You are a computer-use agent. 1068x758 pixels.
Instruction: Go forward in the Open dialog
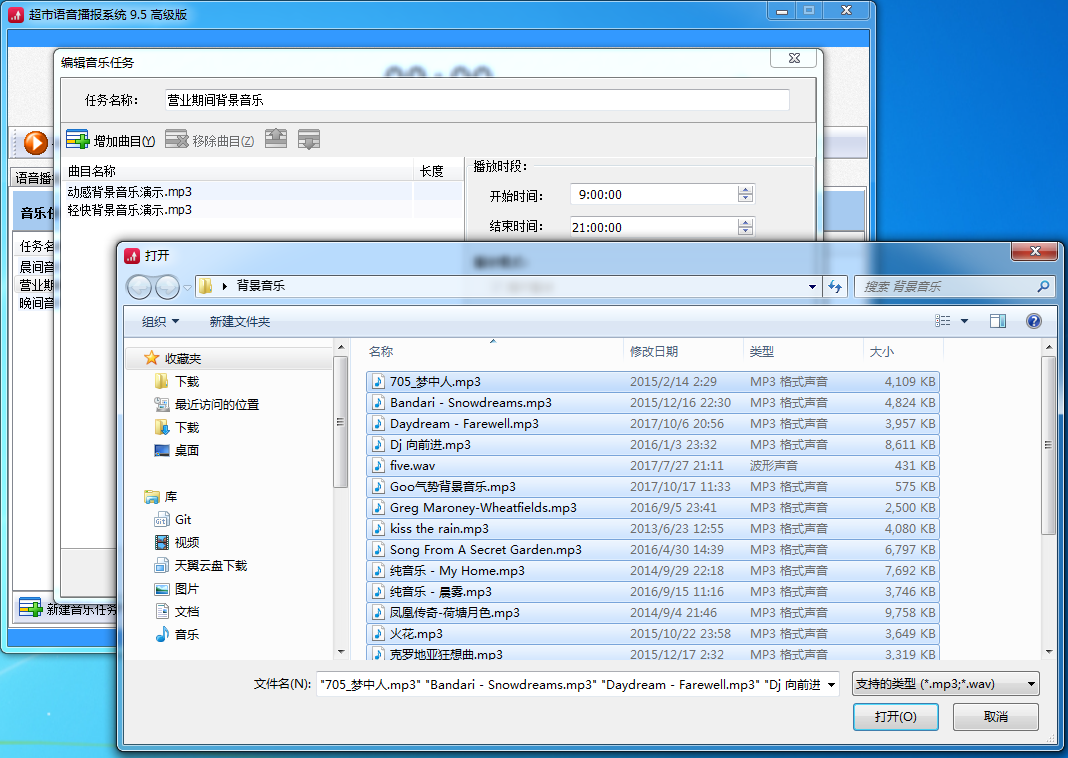pyautogui.click(x=168, y=287)
